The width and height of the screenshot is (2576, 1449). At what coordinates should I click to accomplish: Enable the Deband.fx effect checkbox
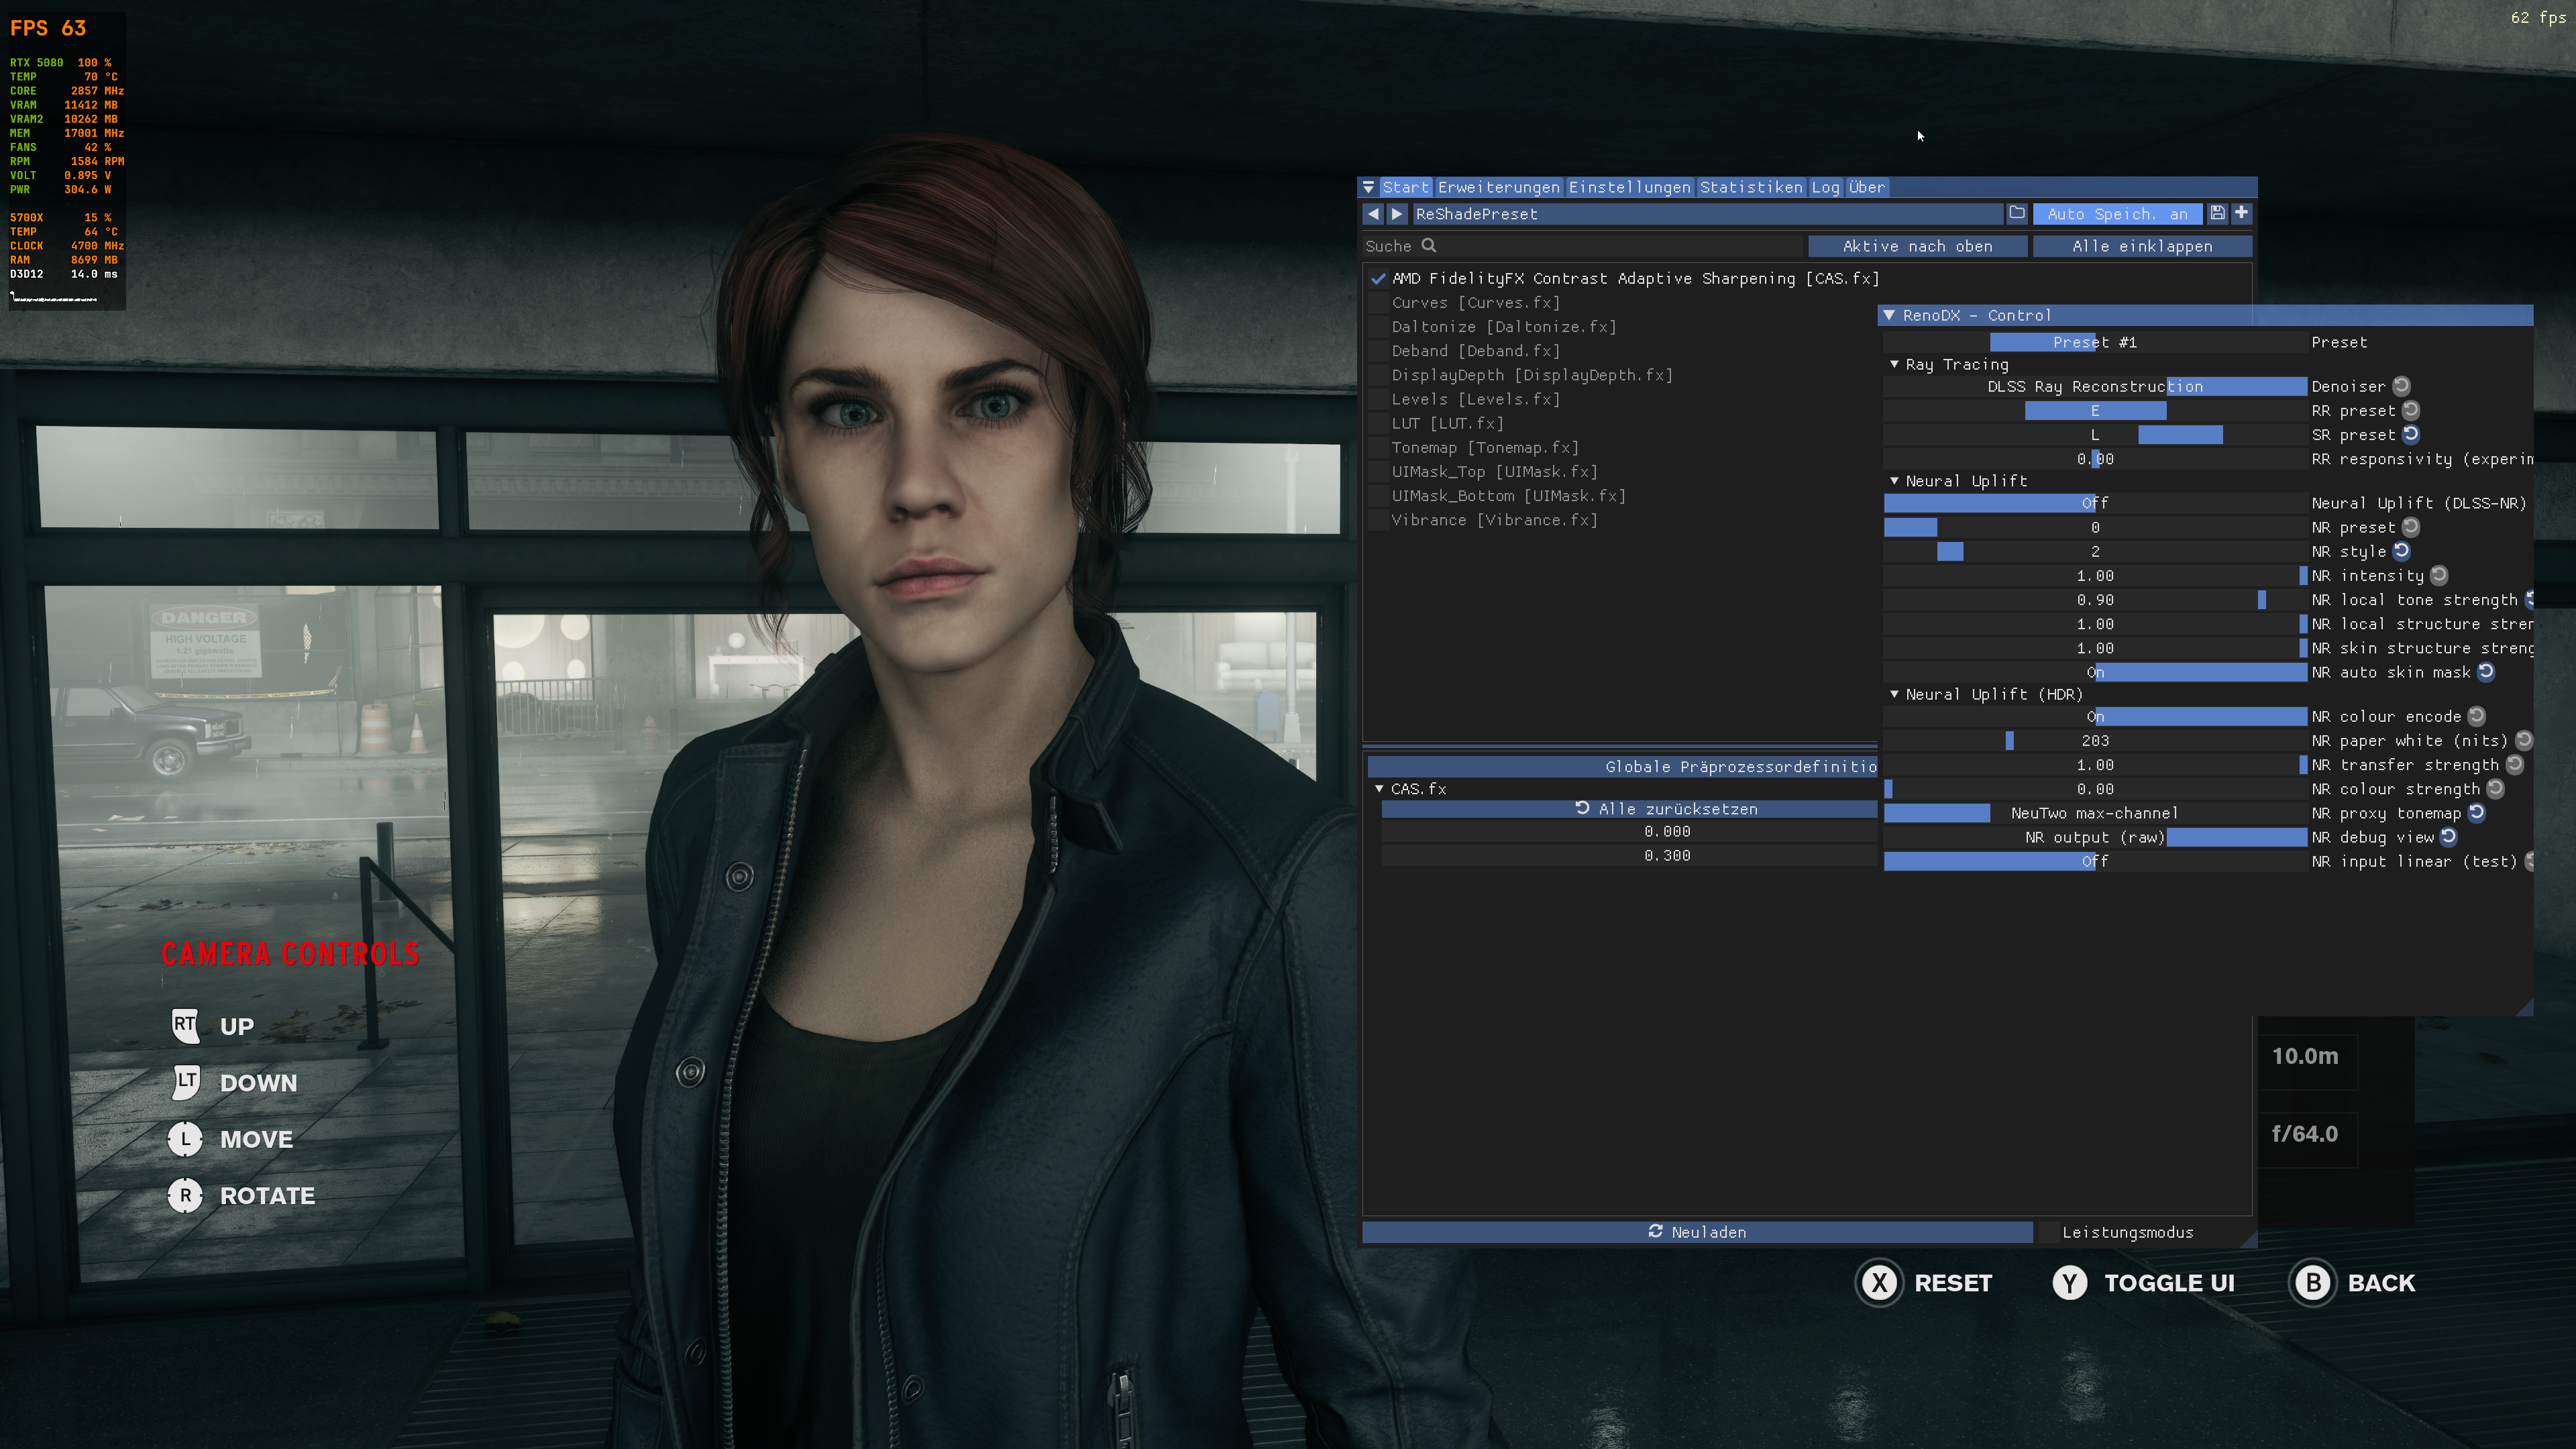1377,351
